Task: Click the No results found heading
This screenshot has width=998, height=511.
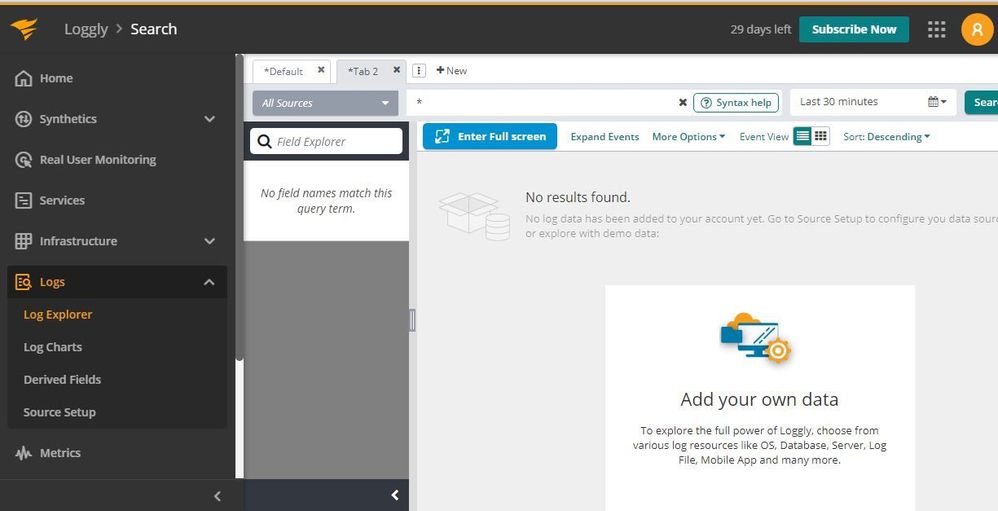Action: [578, 197]
